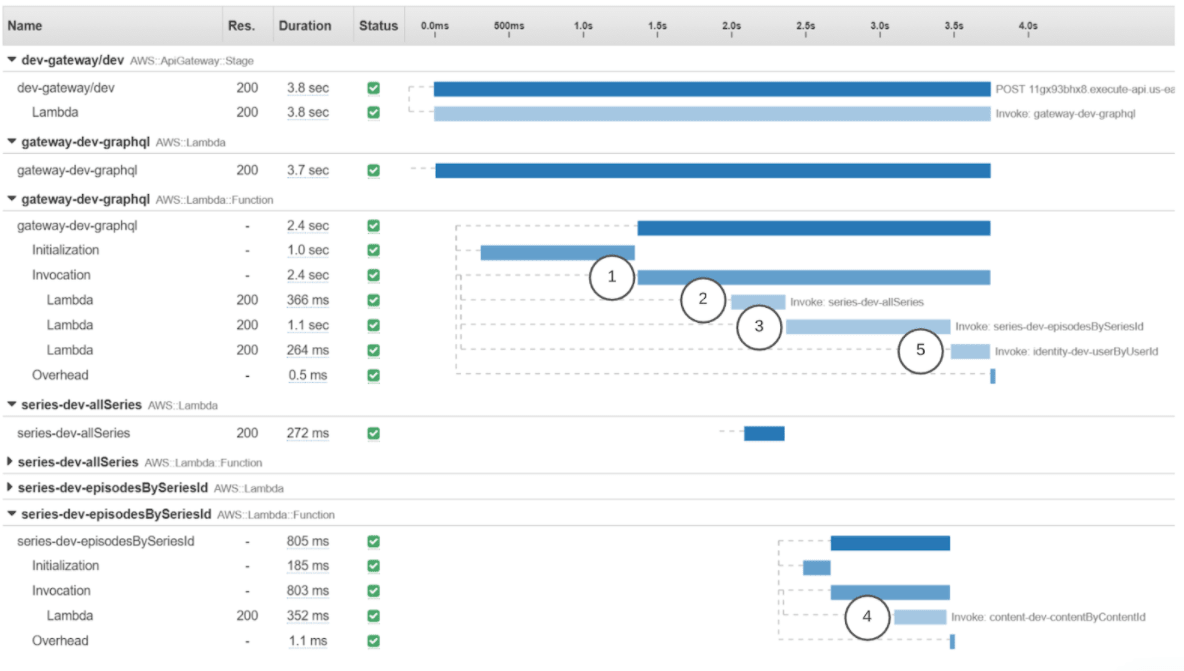The height and width of the screenshot is (671, 1184).
Task: Expand series-dev-episodesBySeriesId AWS::Lambda group
Action: tap(10, 488)
